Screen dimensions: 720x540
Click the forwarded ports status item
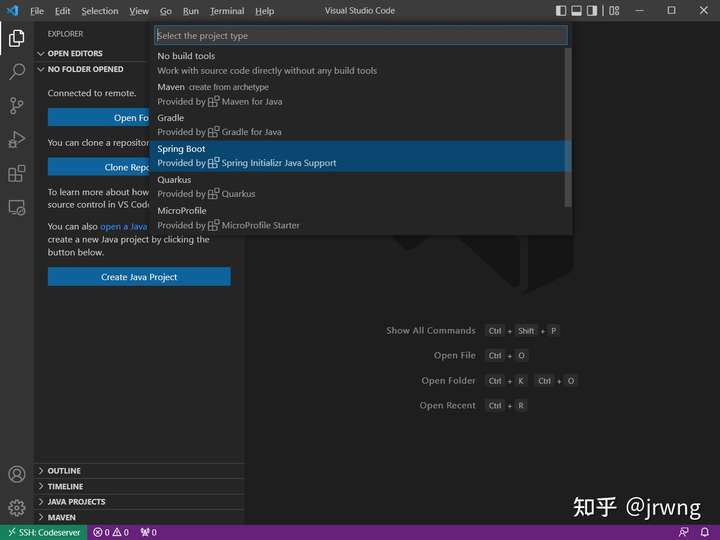tap(149, 532)
